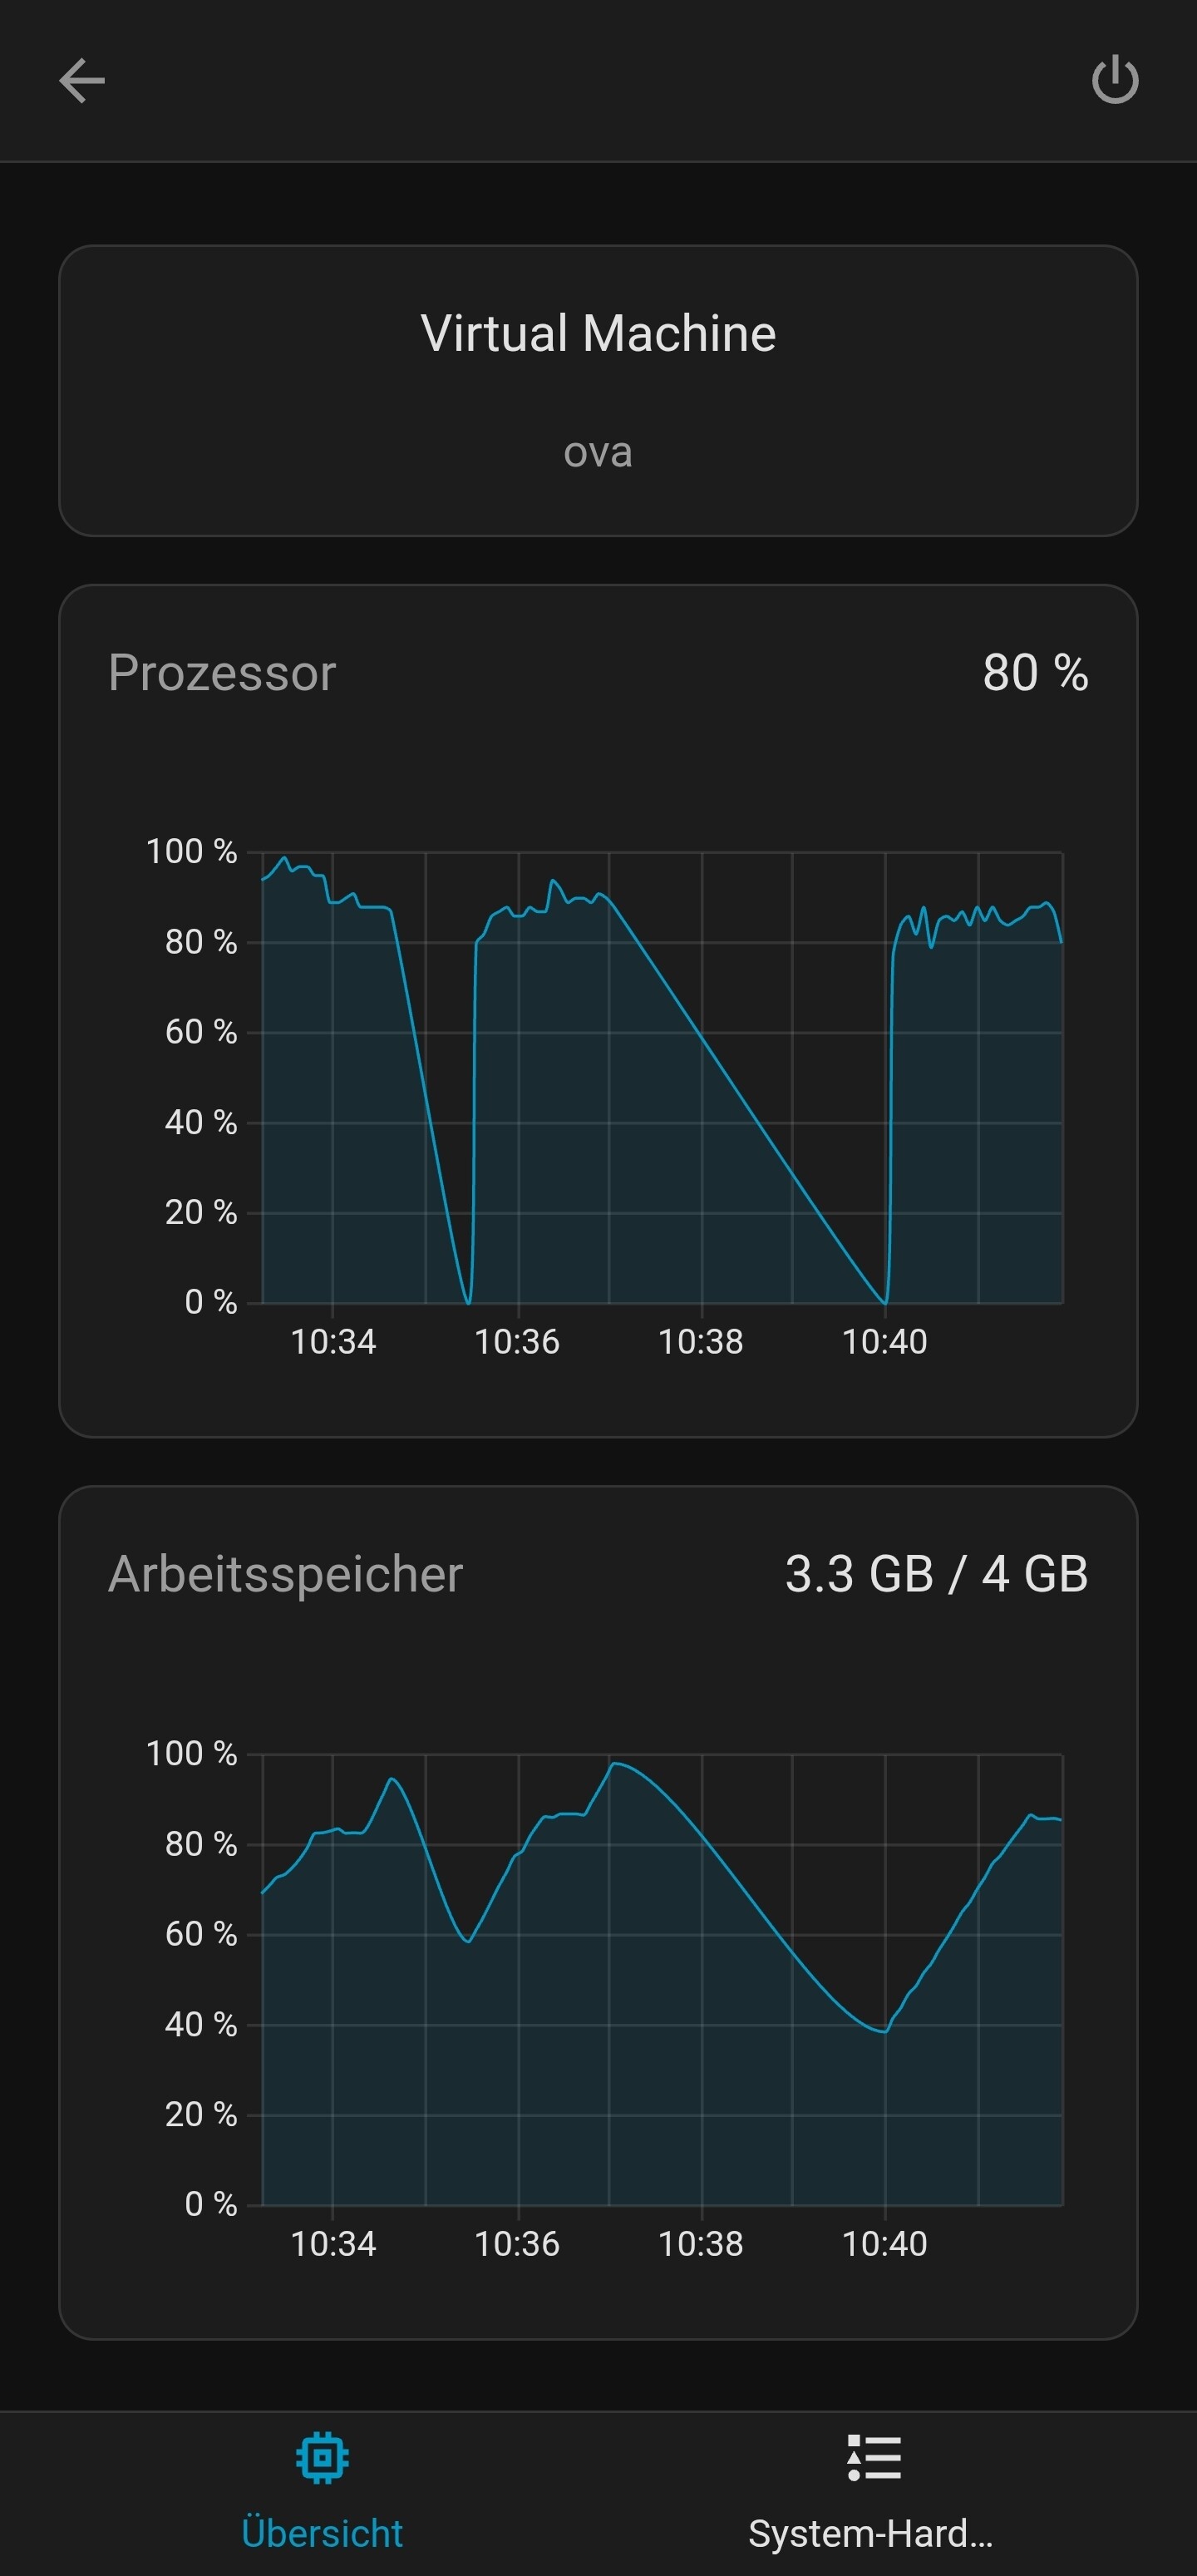Switch to the Übersicht tab label
Viewport: 1197px width, 2576px height.
322,2533
